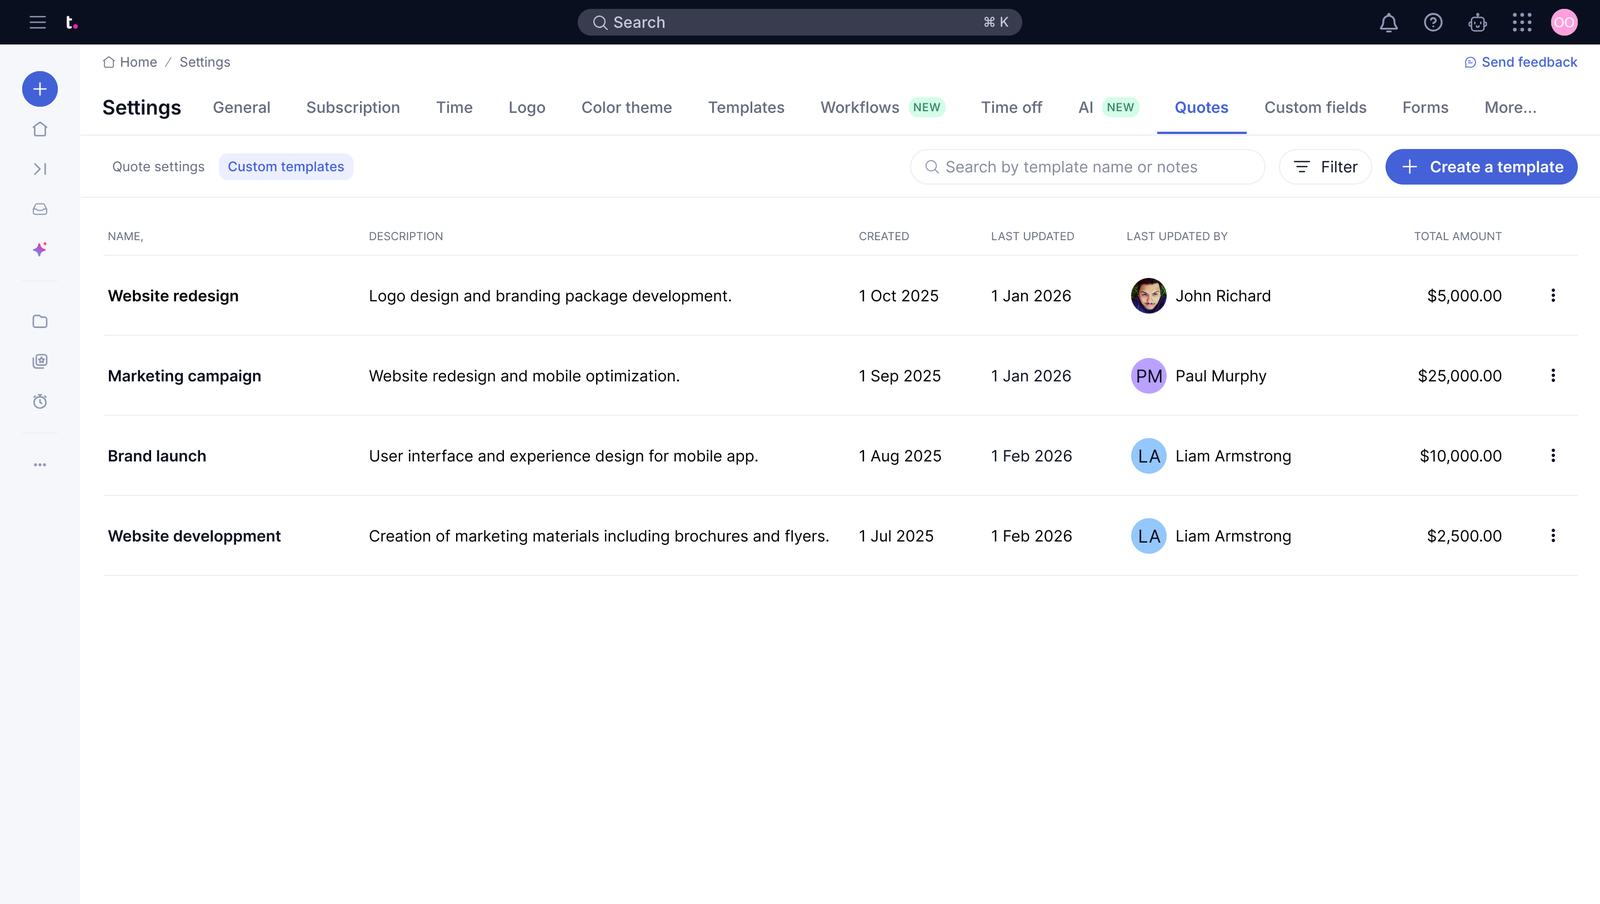Sort by the NAME column header
The image size is (1600, 904).
click(x=126, y=237)
